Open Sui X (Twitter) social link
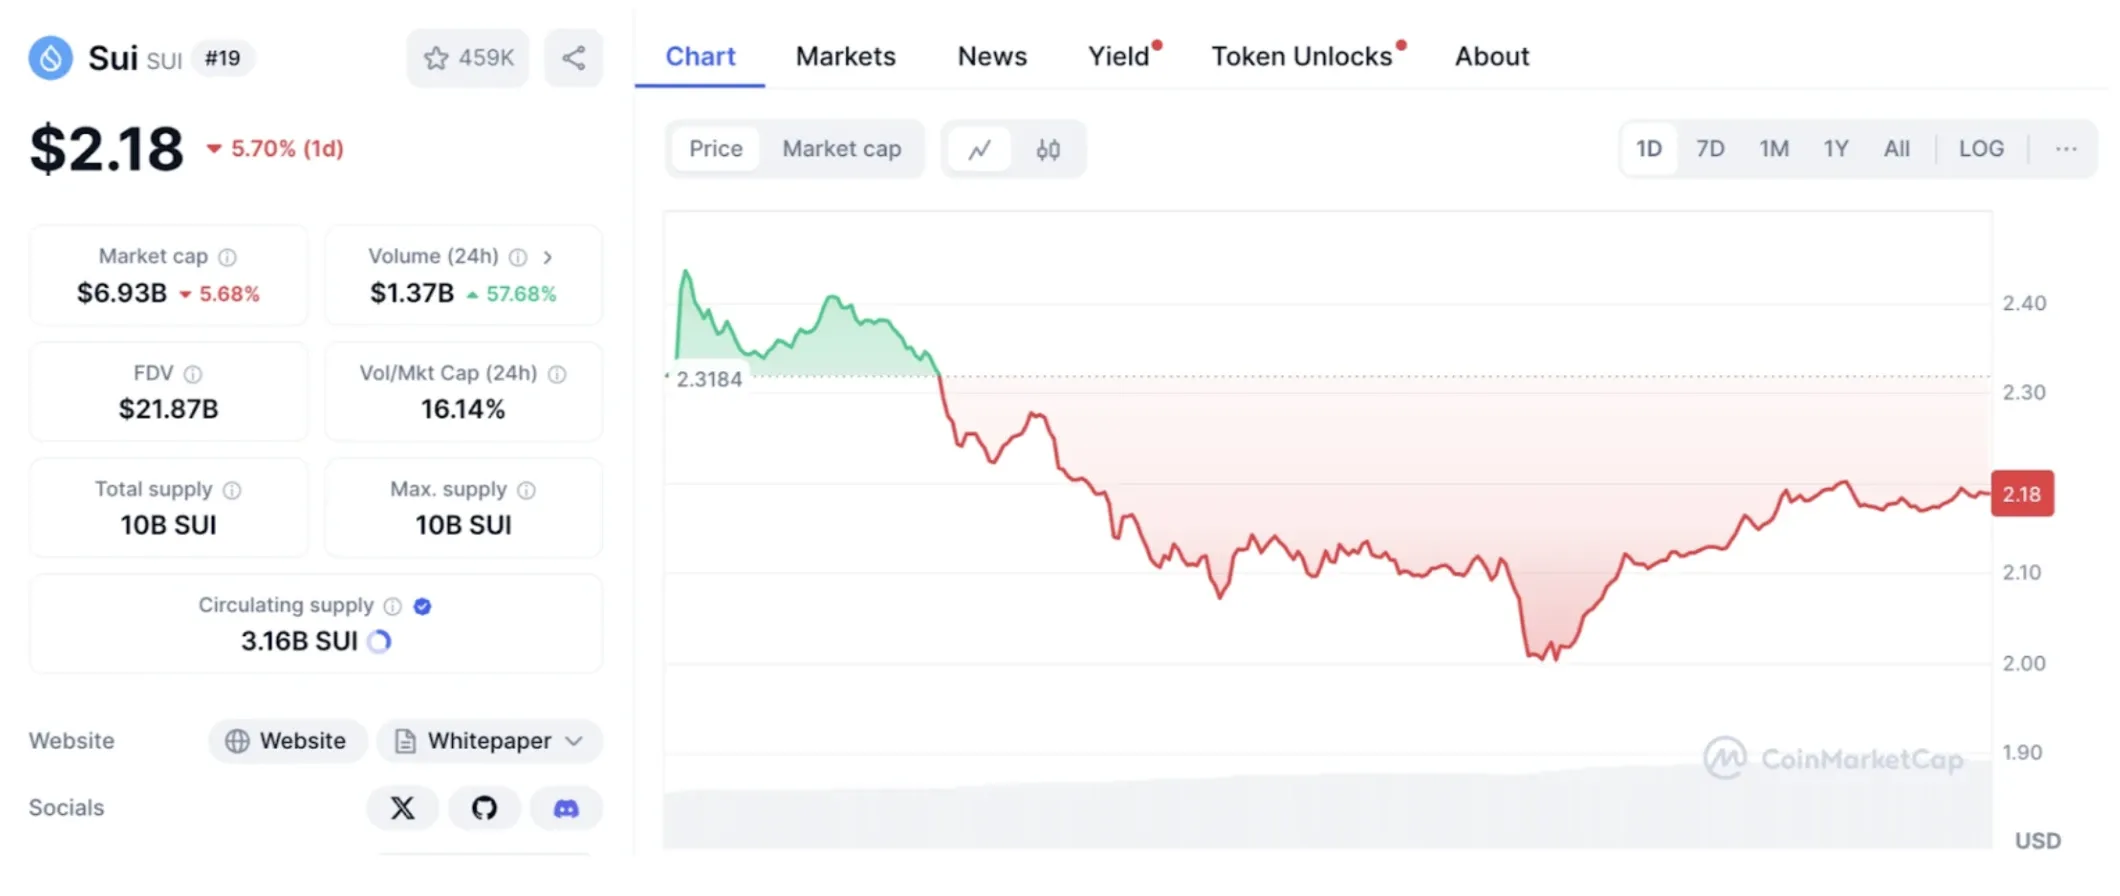This screenshot has height=896, width=2120. pyautogui.click(x=402, y=808)
